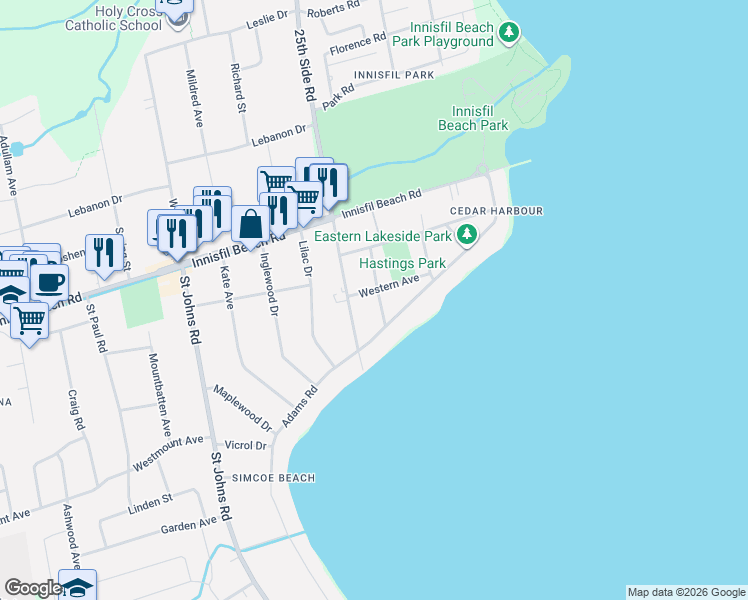Click the Craig Rd street label
The width and height of the screenshot is (748, 600).
(76, 410)
